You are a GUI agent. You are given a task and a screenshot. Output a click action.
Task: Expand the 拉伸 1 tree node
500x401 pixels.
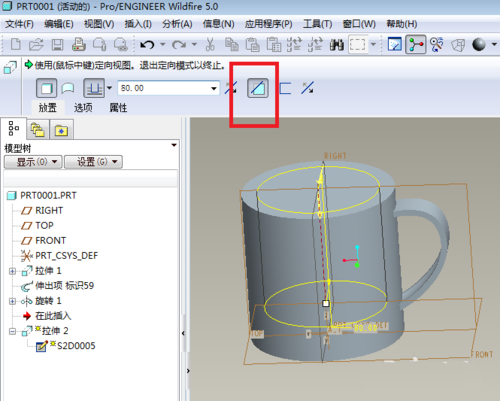(x=12, y=271)
